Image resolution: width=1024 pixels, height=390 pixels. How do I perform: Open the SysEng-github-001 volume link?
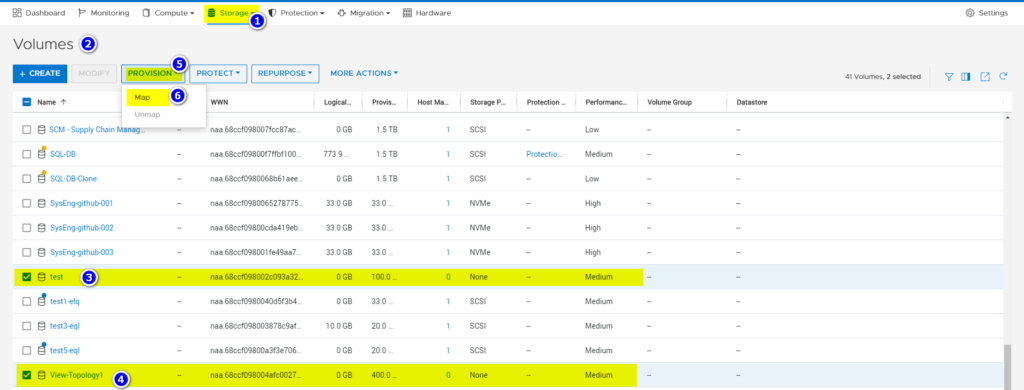(x=82, y=203)
